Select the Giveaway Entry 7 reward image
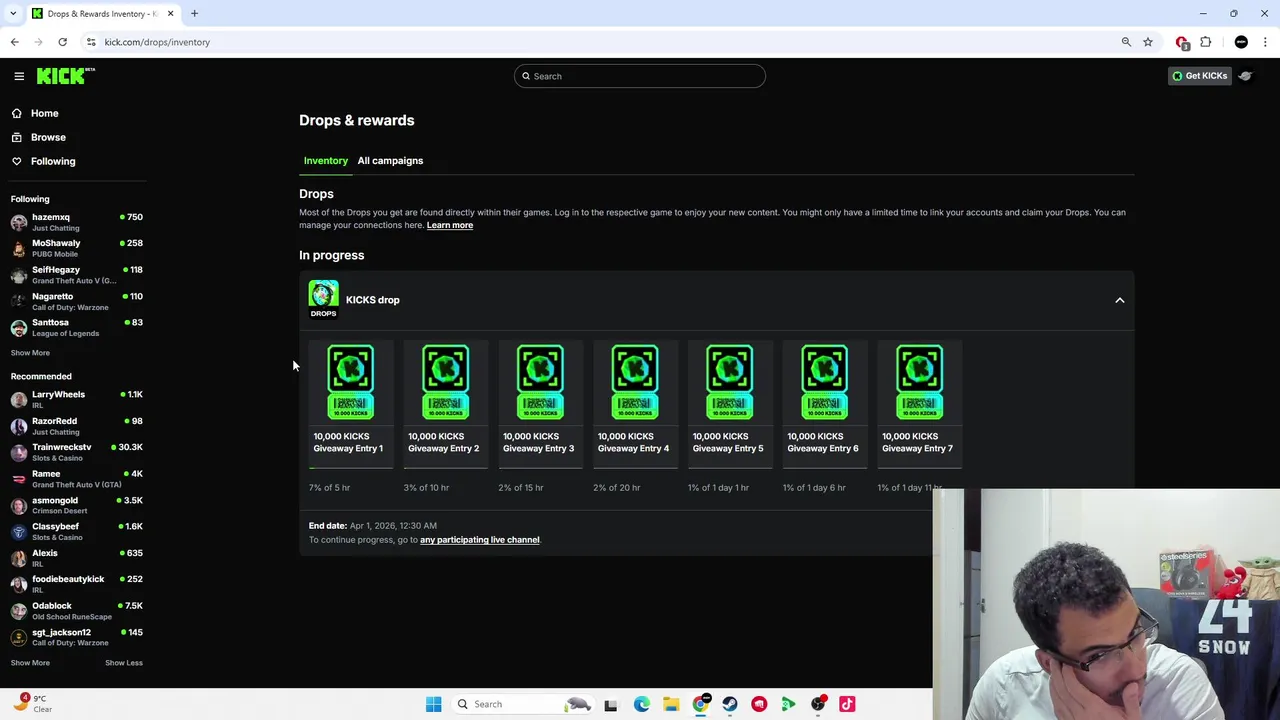Viewport: 1280px width, 720px height. coord(919,382)
